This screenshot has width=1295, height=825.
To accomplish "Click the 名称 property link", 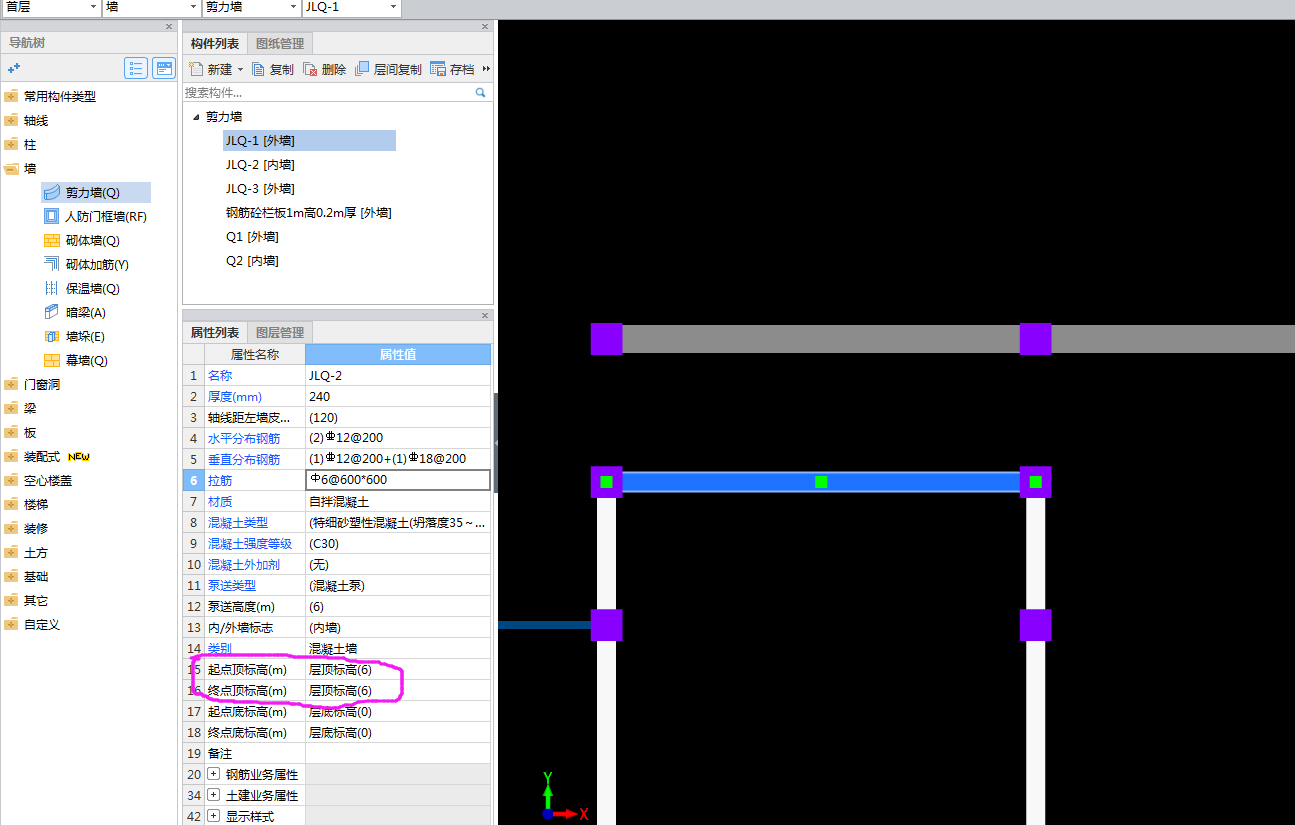I will [x=220, y=375].
